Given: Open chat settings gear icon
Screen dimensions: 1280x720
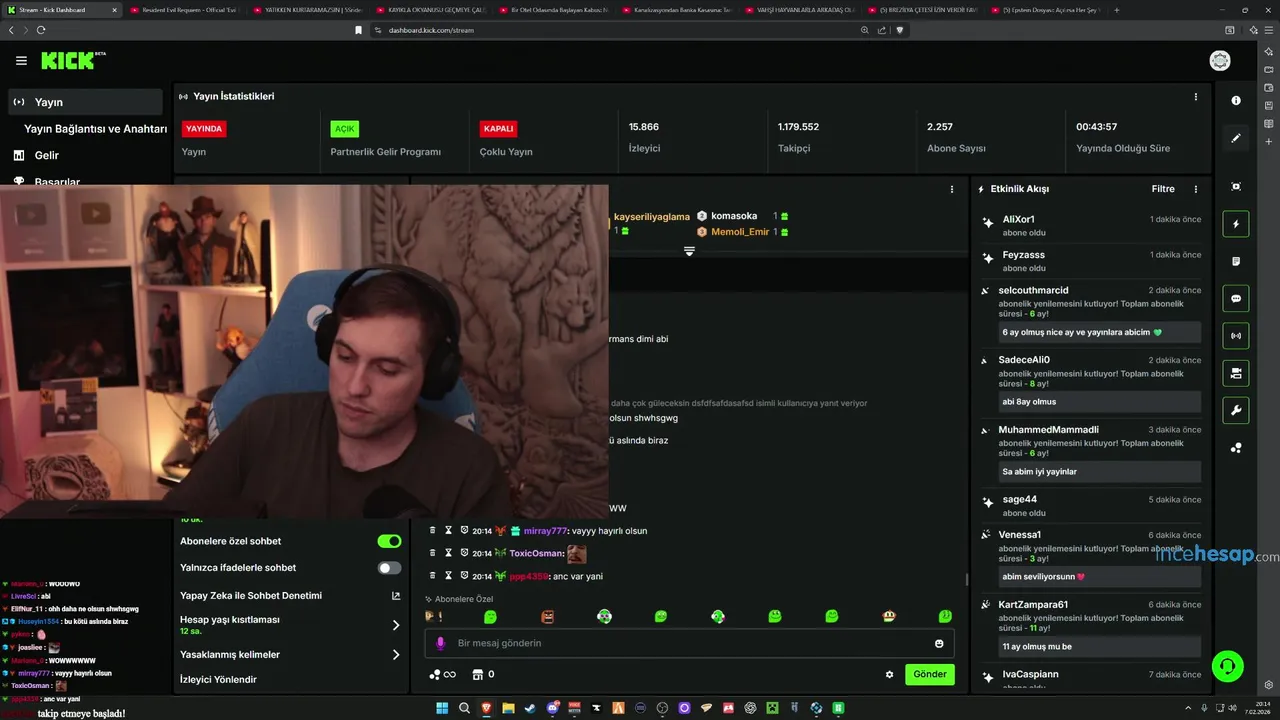Looking at the screenshot, I should [x=889, y=674].
